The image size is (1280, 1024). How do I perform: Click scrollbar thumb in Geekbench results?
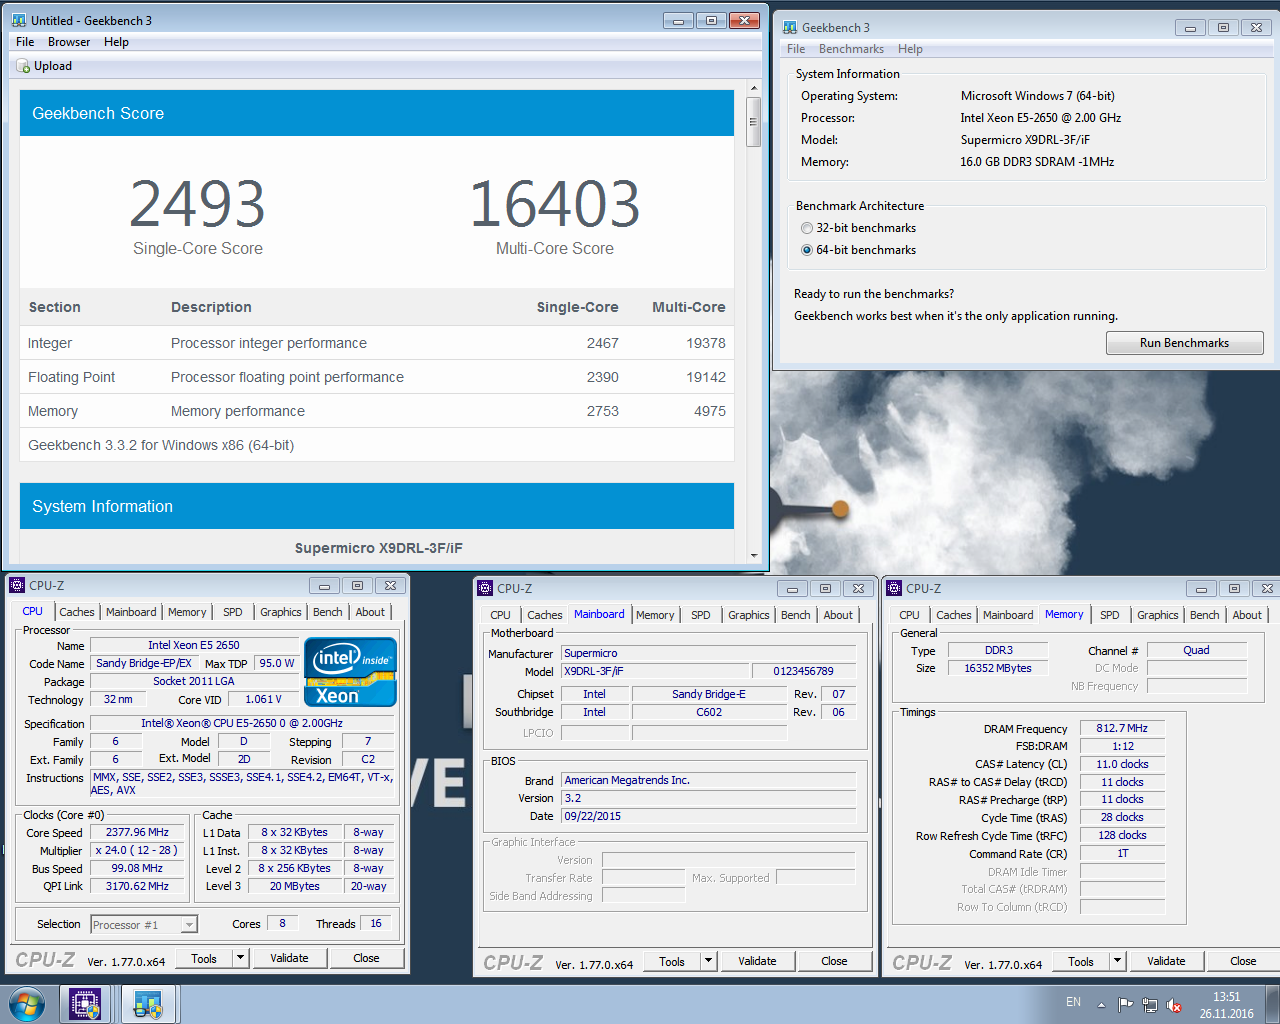pyautogui.click(x=754, y=123)
